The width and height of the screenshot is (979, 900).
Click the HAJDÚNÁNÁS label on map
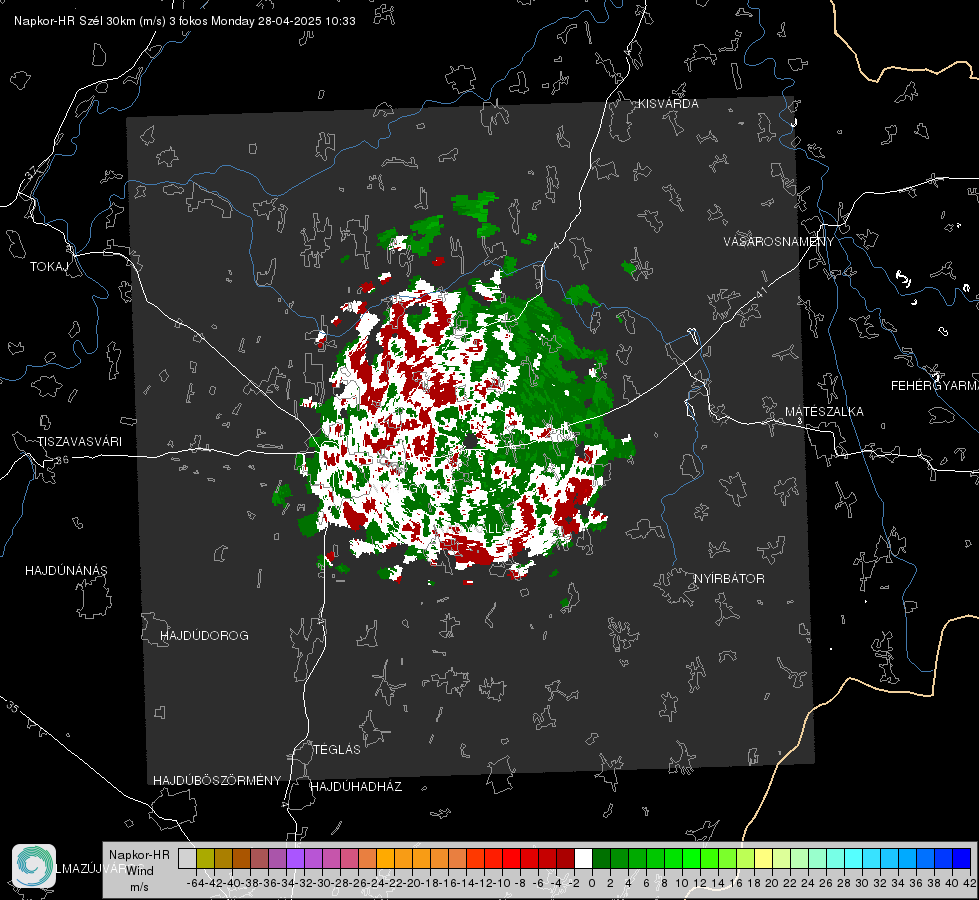(66, 570)
